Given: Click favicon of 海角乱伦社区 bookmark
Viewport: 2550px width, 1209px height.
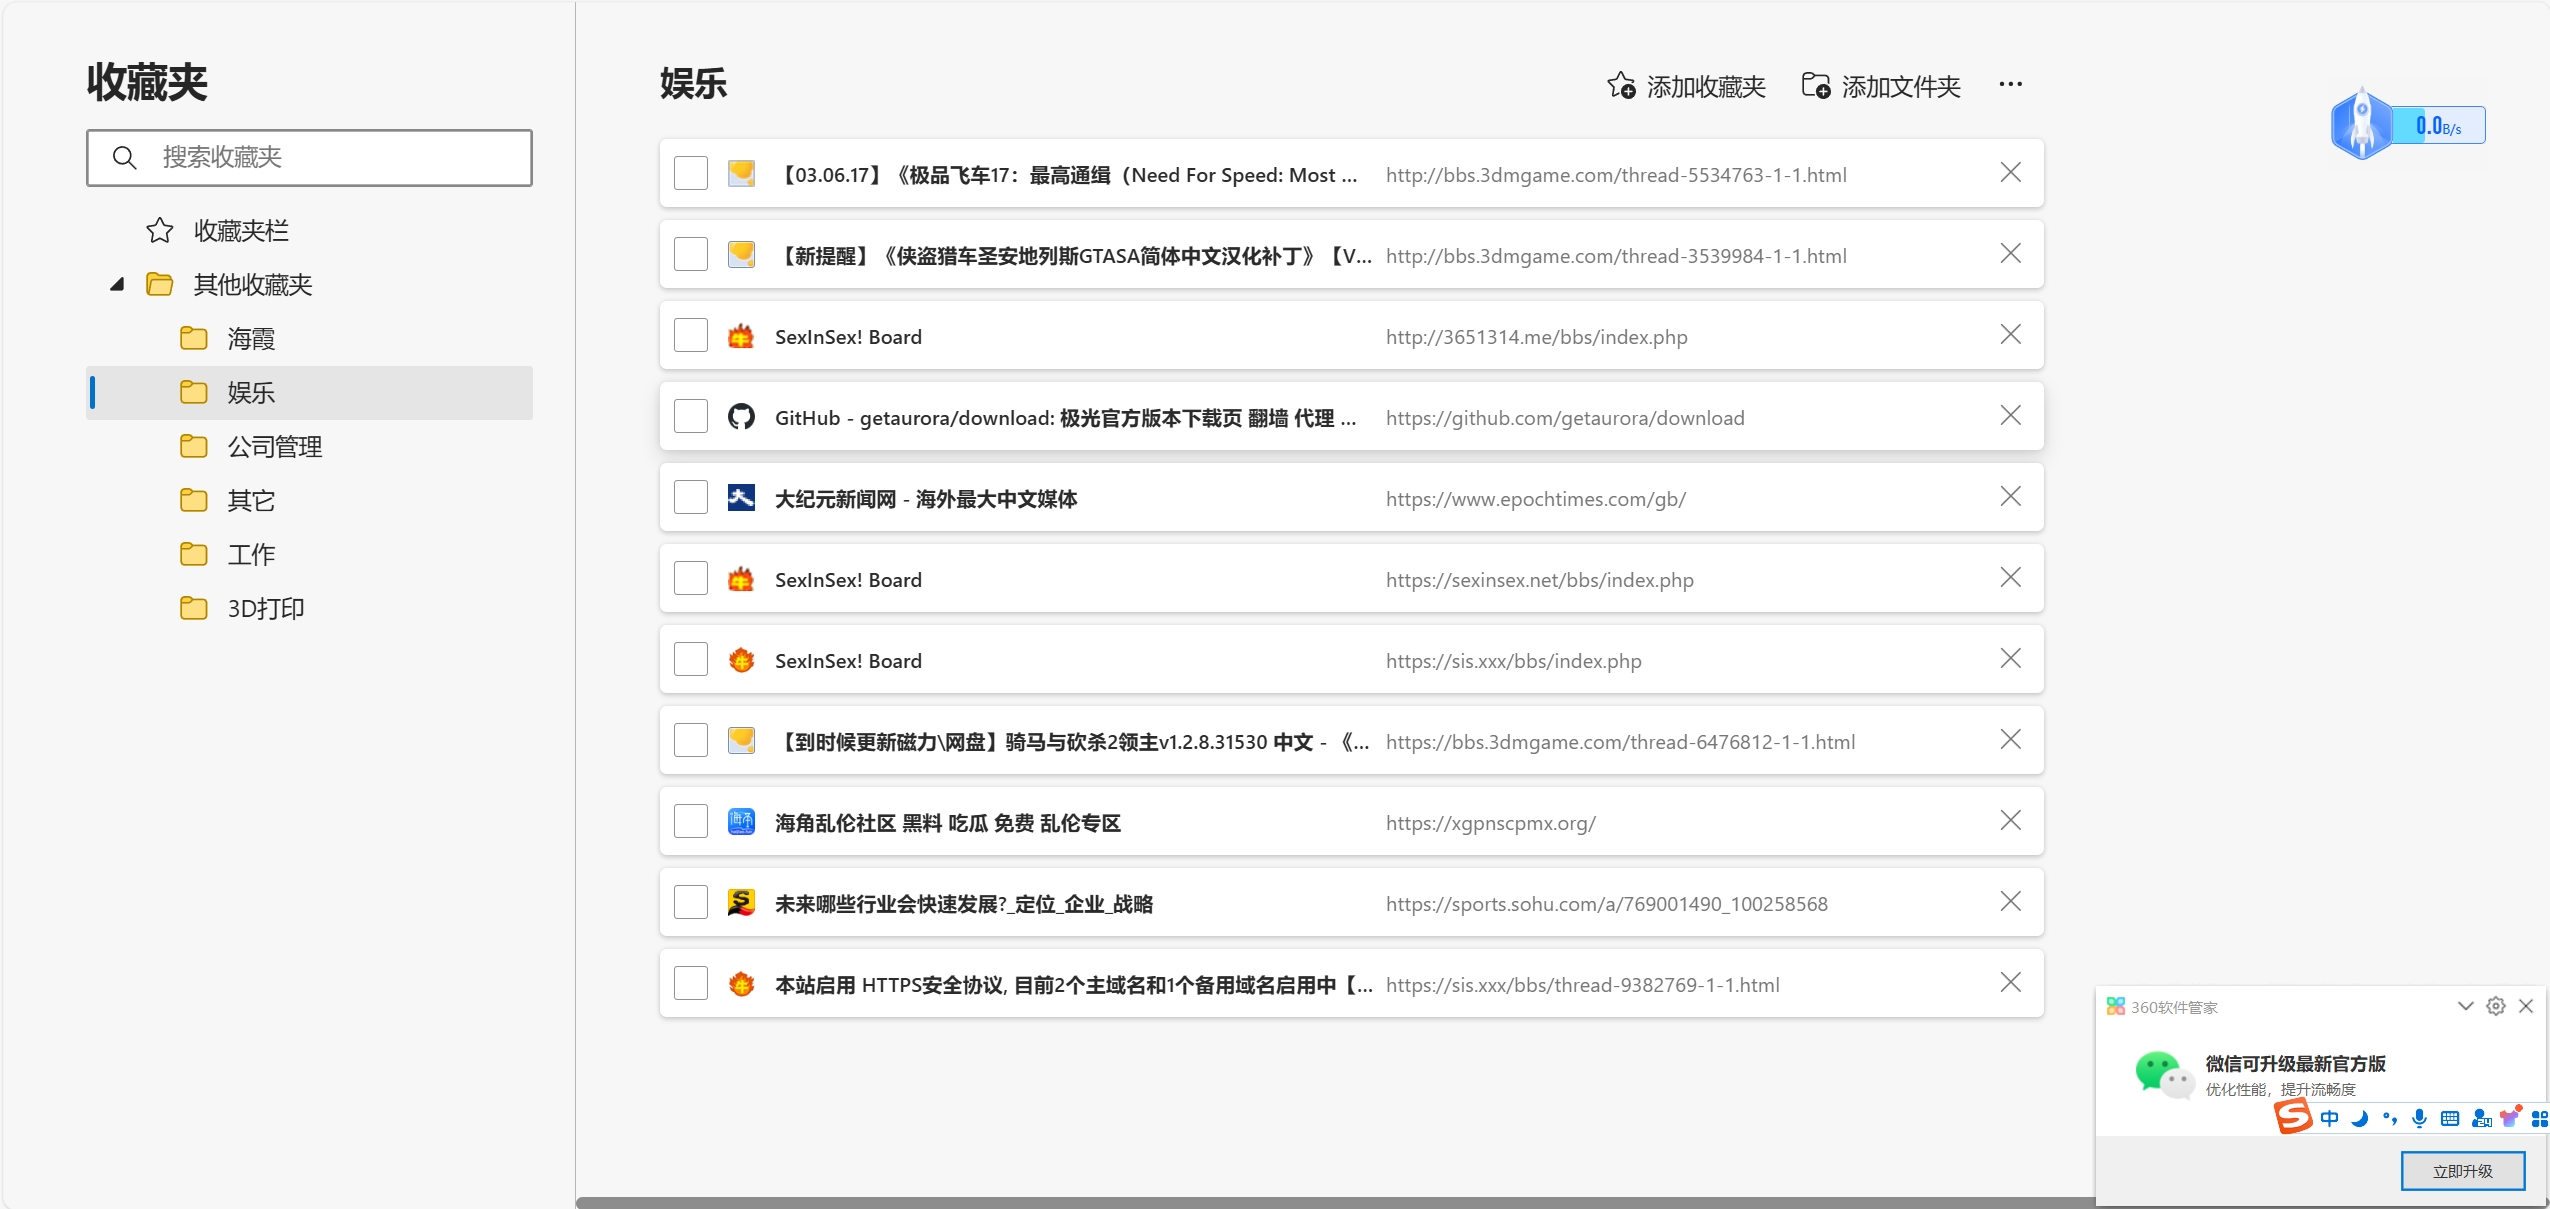Looking at the screenshot, I should (741, 821).
